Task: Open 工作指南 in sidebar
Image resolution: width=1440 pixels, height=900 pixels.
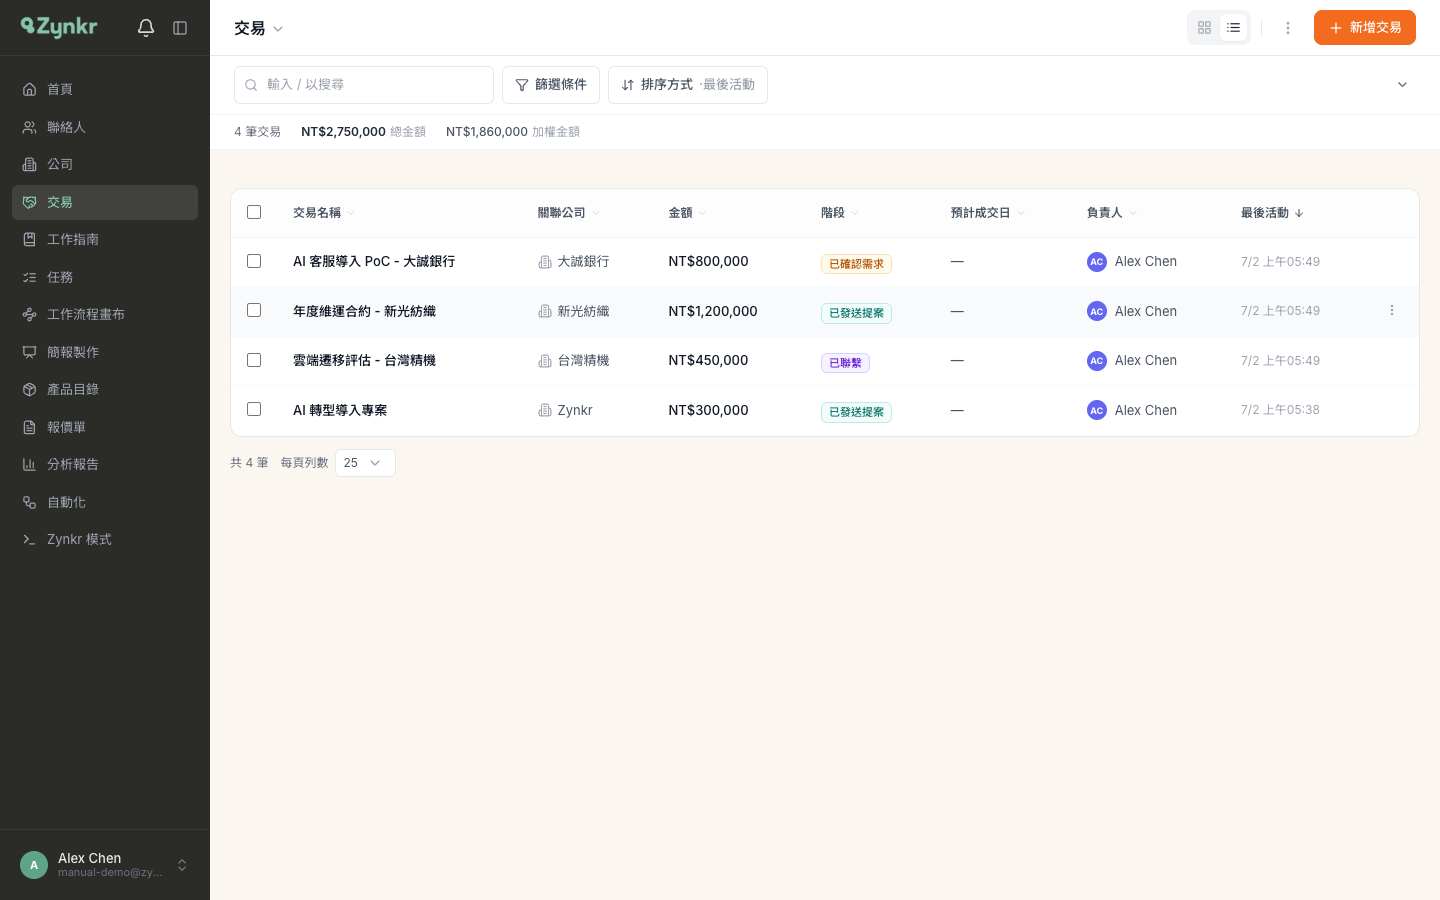Action: pos(105,239)
